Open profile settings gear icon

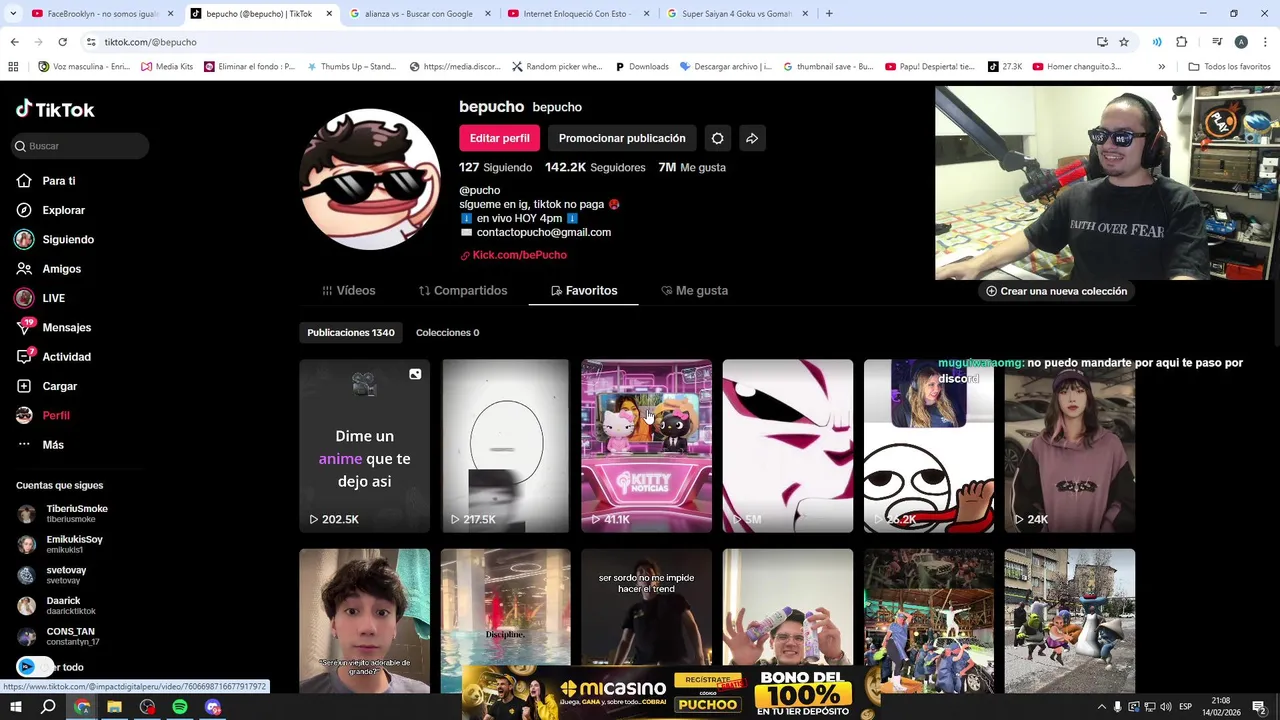click(x=717, y=138)
